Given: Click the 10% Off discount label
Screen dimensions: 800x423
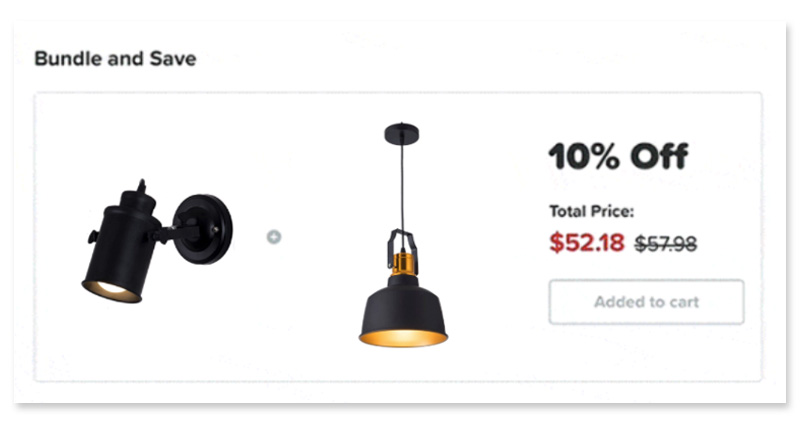Looking at the screenshot, I should point(618,156).
